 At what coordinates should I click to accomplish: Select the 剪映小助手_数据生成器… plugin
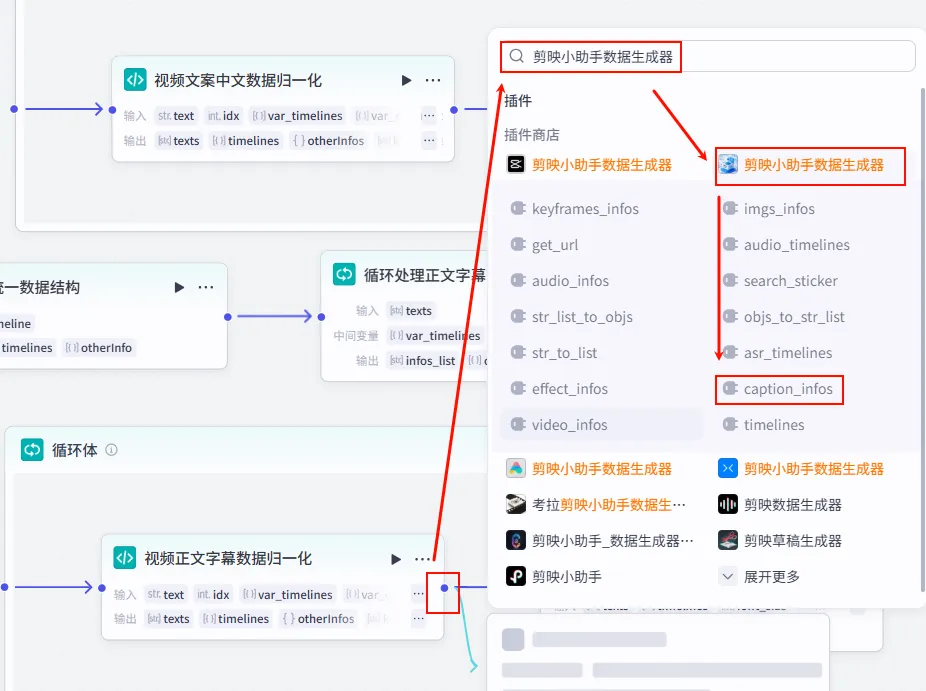(600, 541)
